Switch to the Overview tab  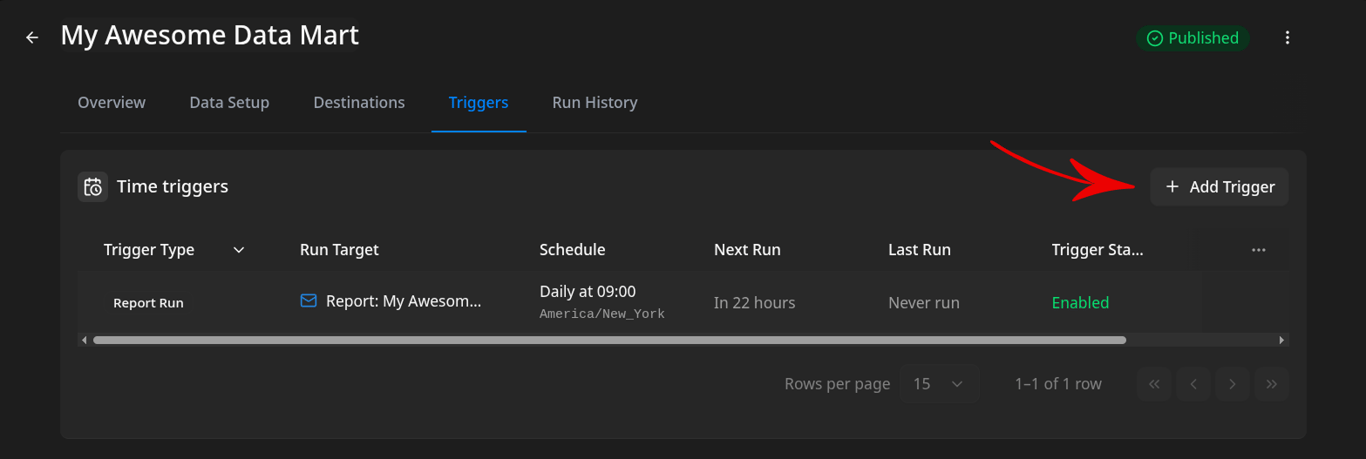(111, 102)
